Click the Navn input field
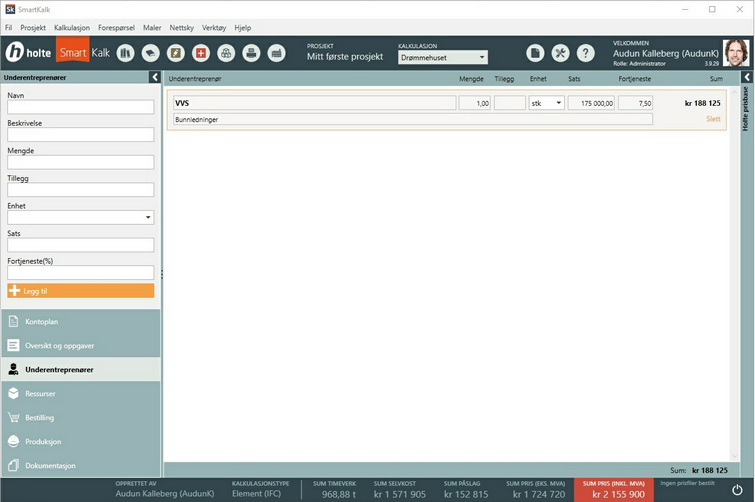This screenshot has height=502, width=755. click(x=81, y=107)
